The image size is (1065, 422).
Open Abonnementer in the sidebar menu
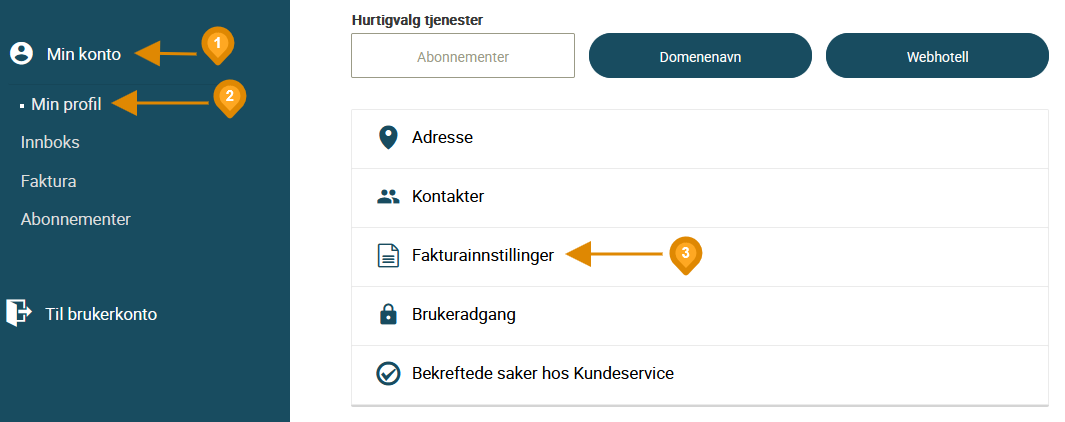tap(75, 219)
